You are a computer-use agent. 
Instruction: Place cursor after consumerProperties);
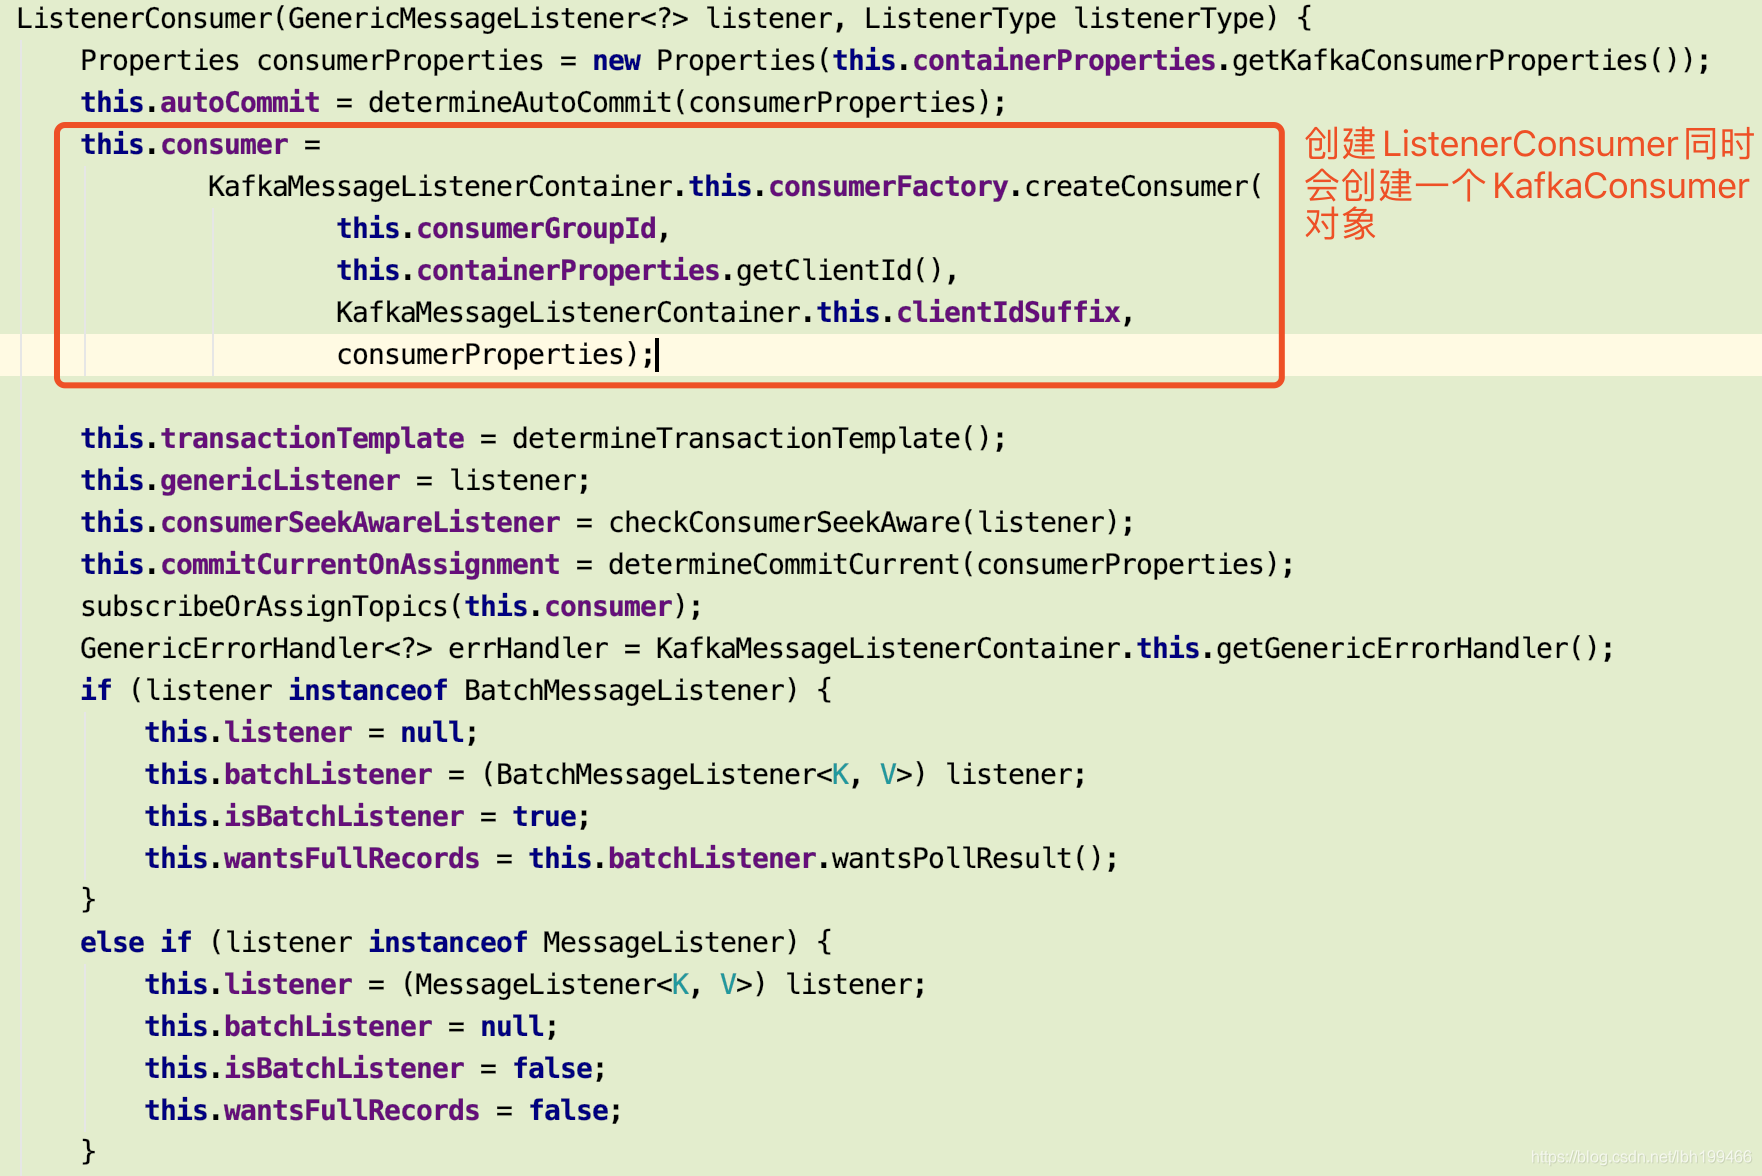click(657, 354)
